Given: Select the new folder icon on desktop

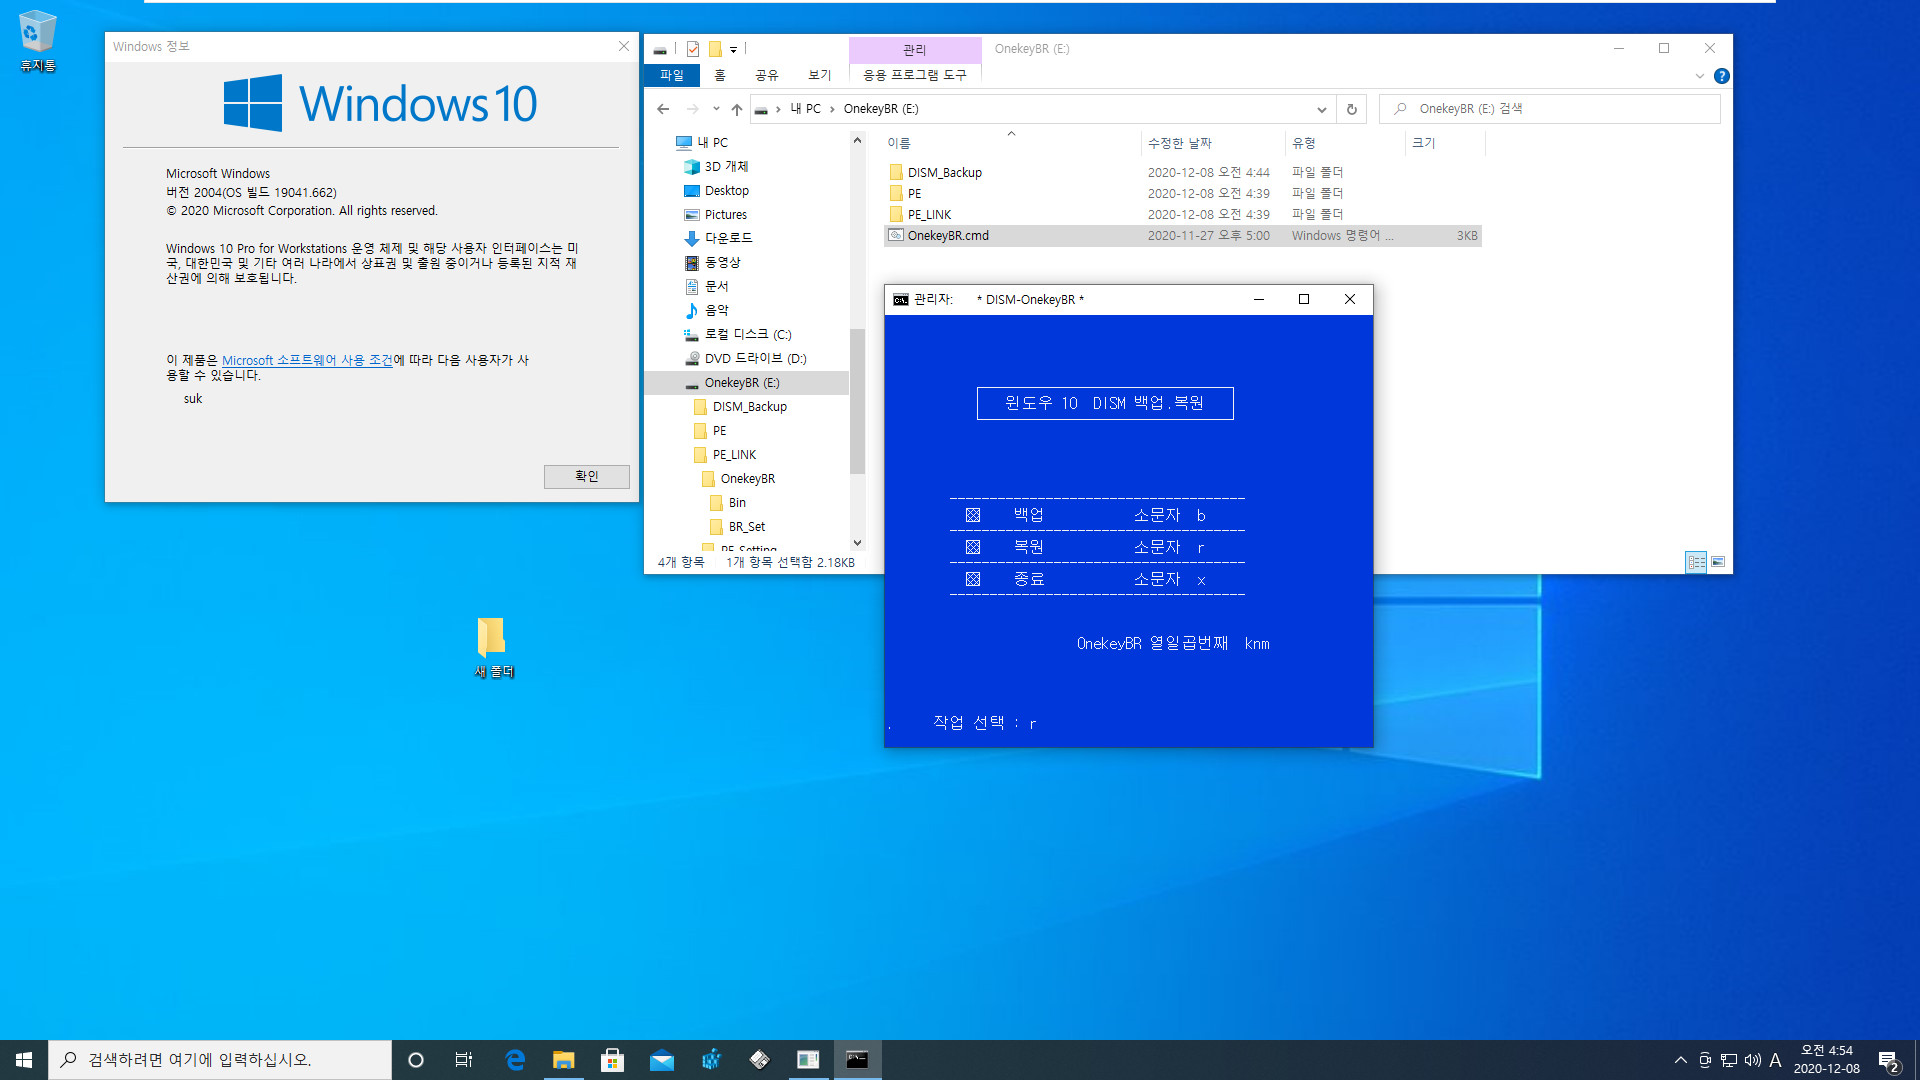Looking at the screenshot, I should coord(492,648).
